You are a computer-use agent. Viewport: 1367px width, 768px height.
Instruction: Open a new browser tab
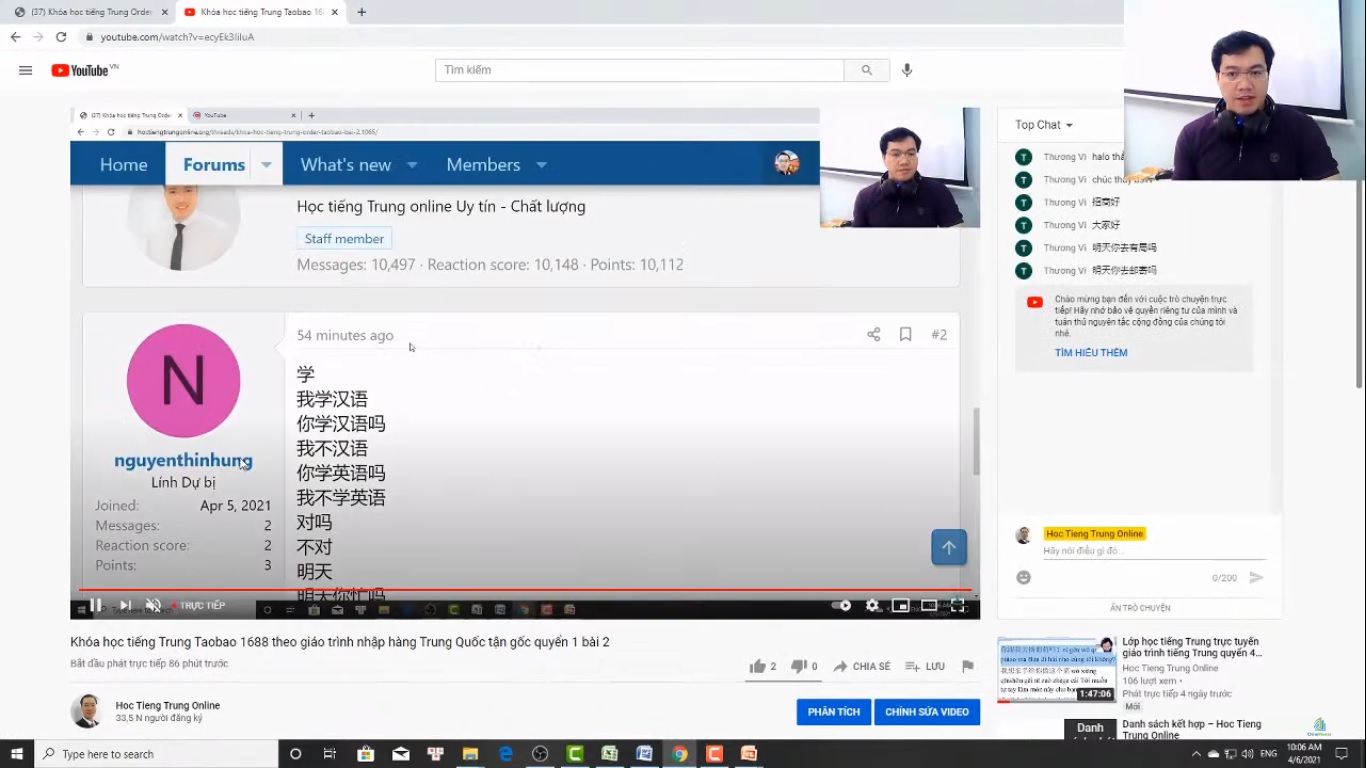click(362, 12)
